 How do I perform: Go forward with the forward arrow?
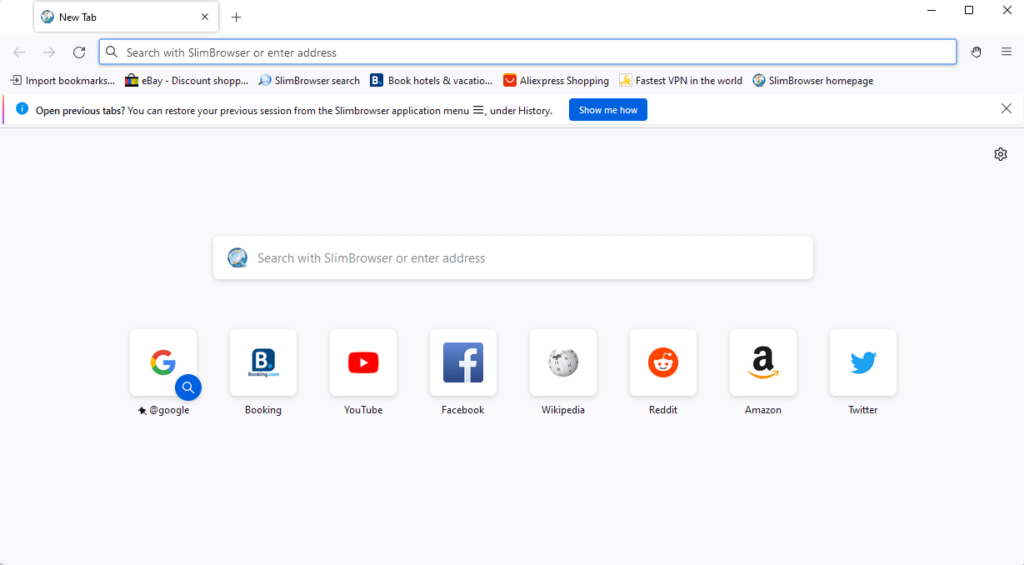click(49, 52)
